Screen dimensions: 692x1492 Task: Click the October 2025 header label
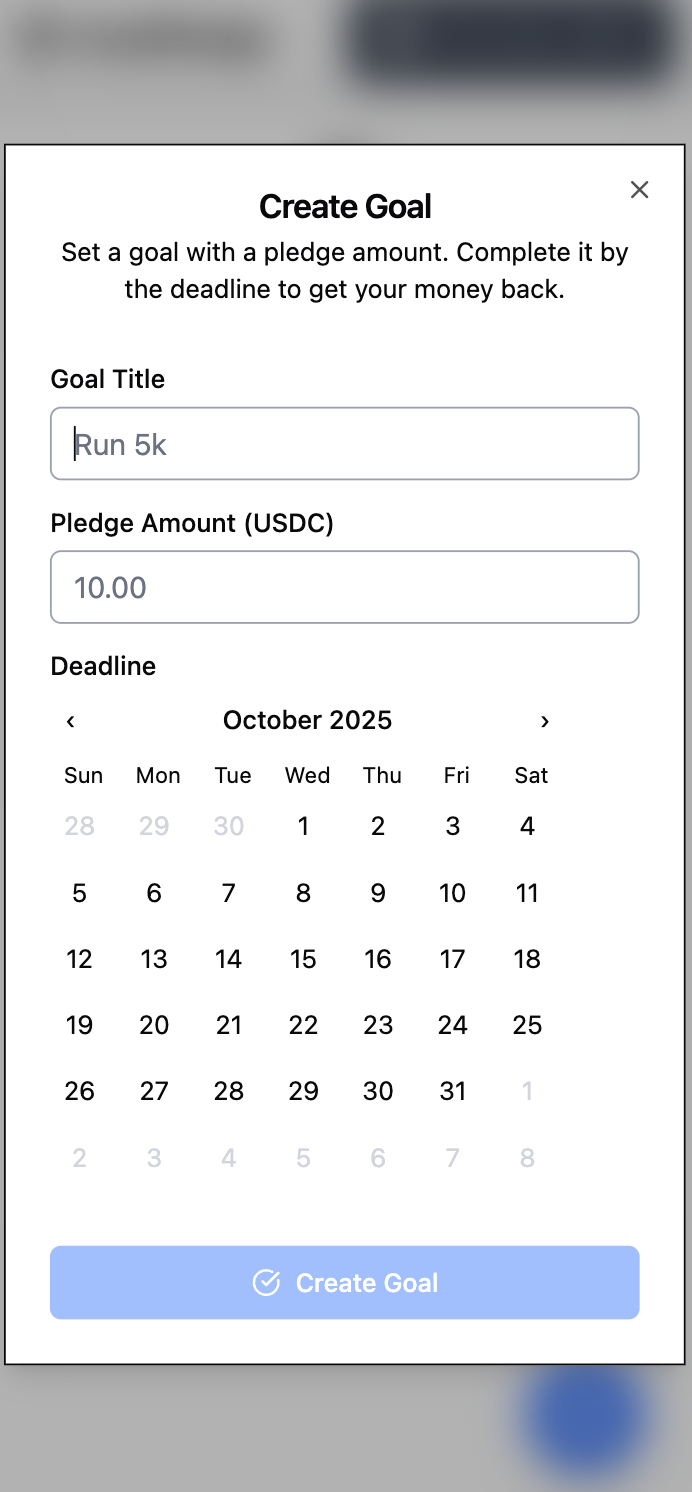point(307,720)
